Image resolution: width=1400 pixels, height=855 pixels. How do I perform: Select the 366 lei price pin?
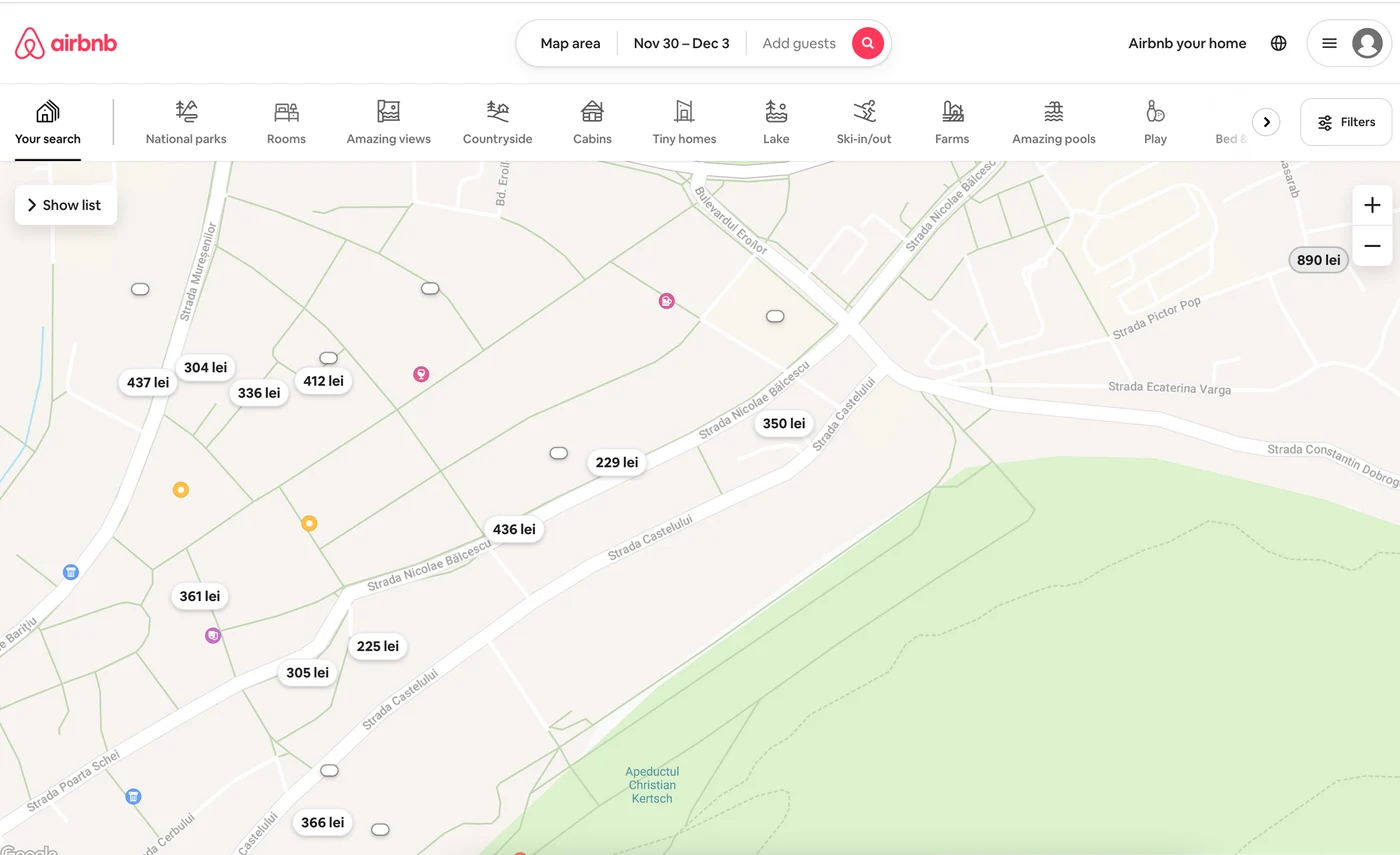(x=323, y=822)
